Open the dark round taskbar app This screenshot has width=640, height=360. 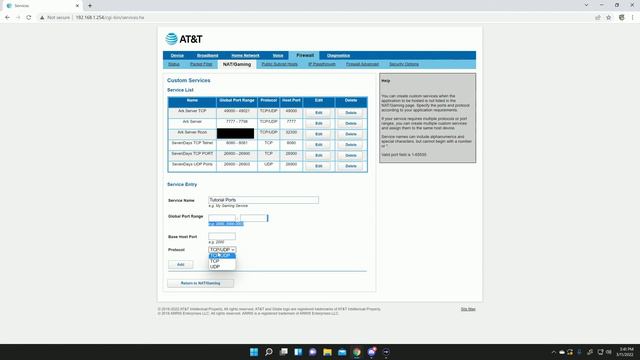[x=386, y=352]
